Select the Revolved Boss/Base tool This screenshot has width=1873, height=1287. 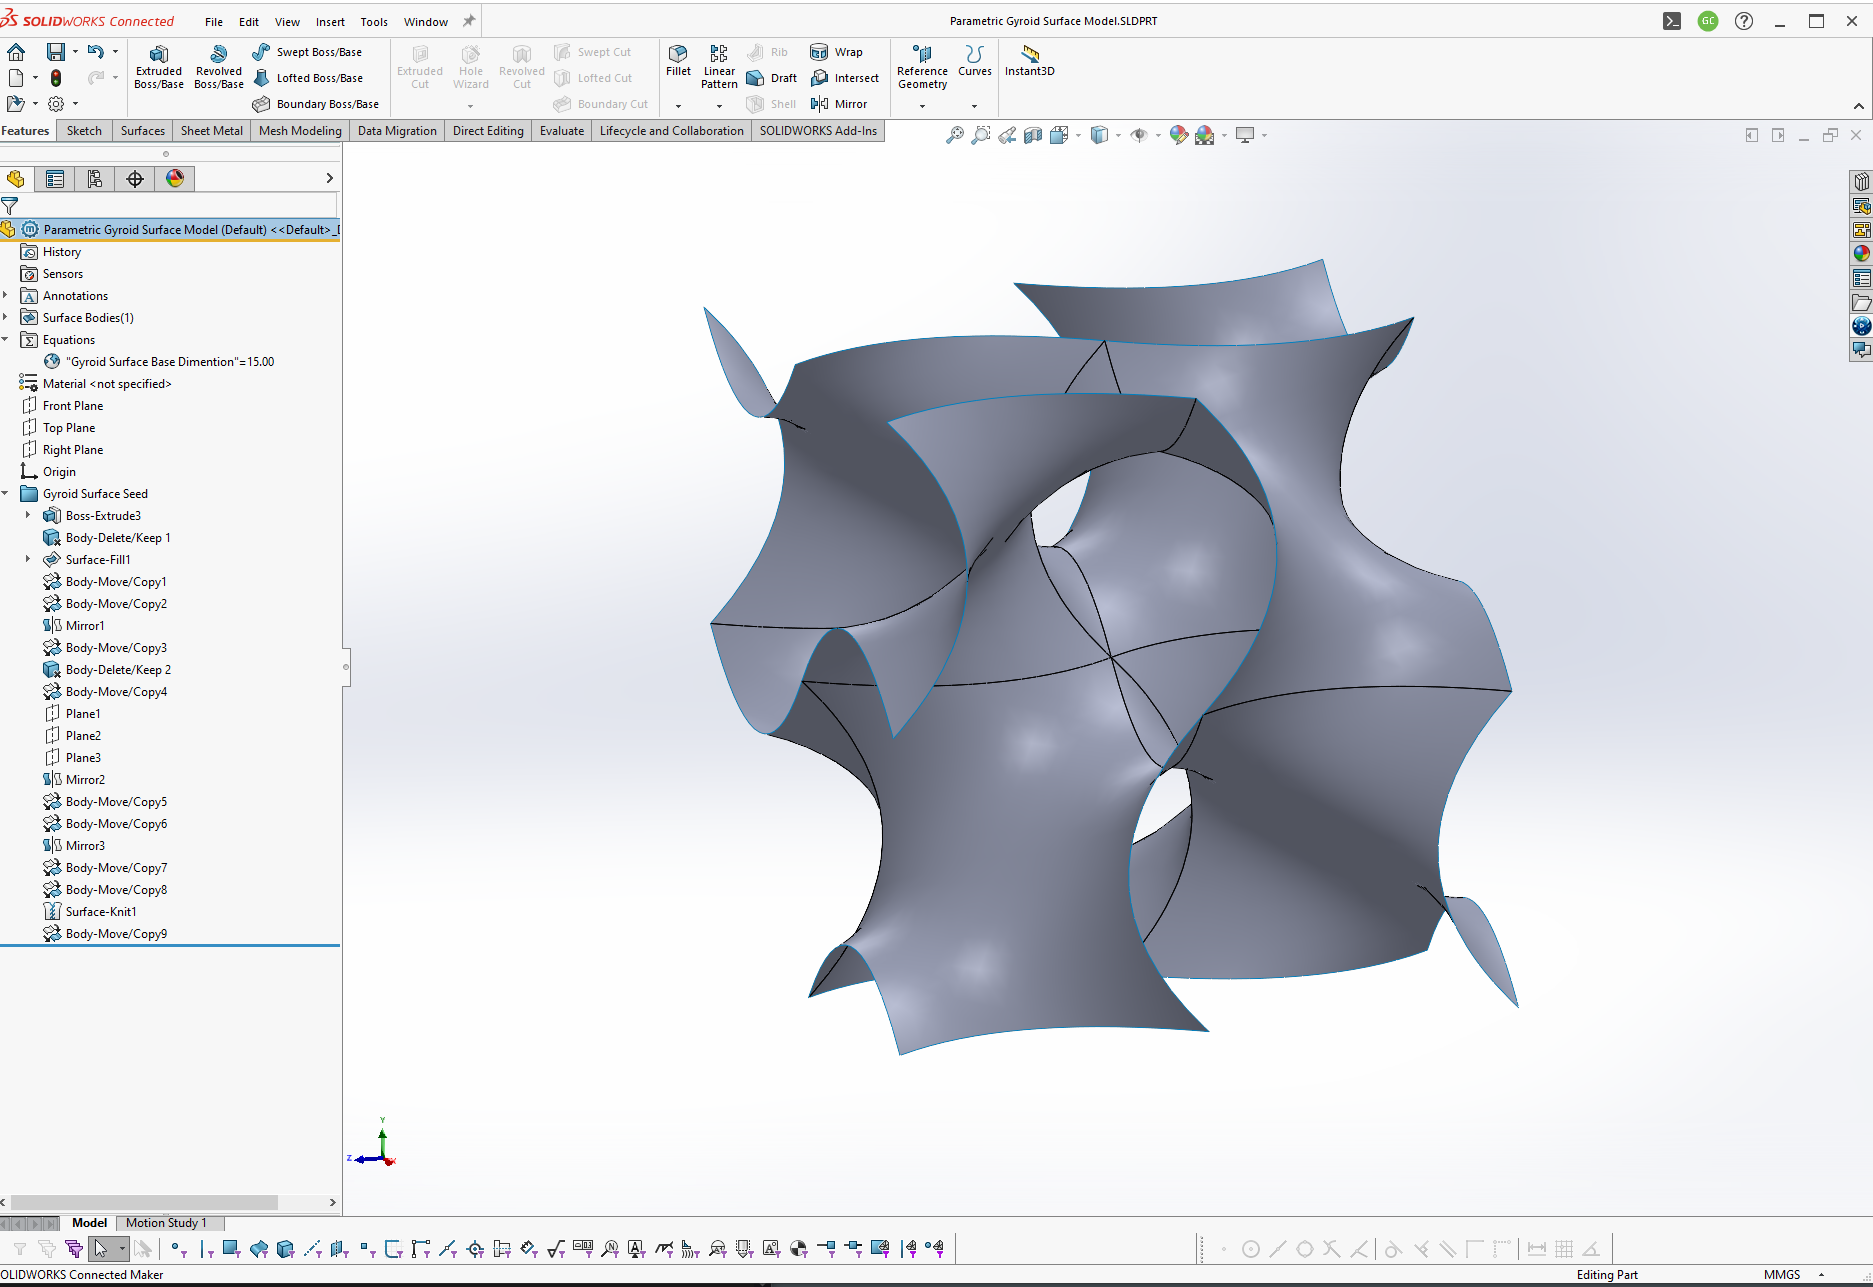(x=219, y=67)
